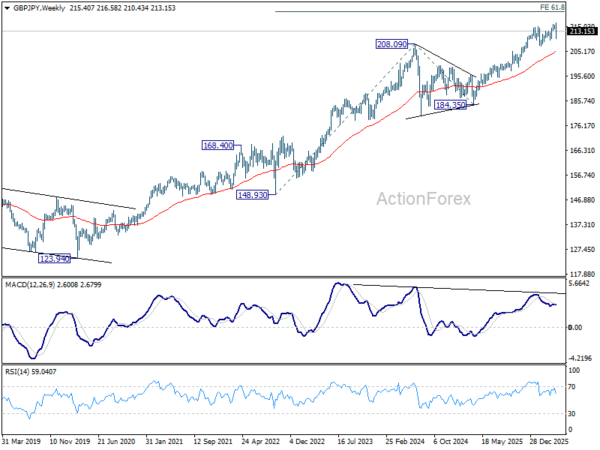The width and height of the screenshot is (600, 450).
Task: Select the 208.090 price label
Action: 392,44
